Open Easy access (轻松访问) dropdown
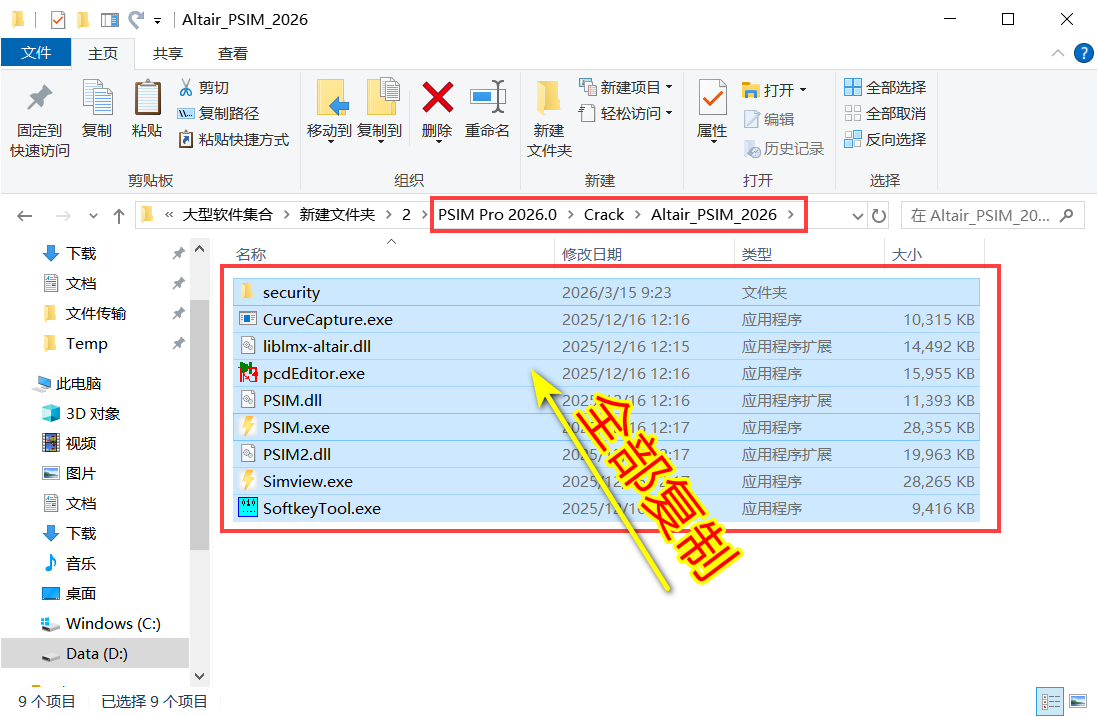Image resolution: width=1098 pixels, height=717 pixels. 625,113
